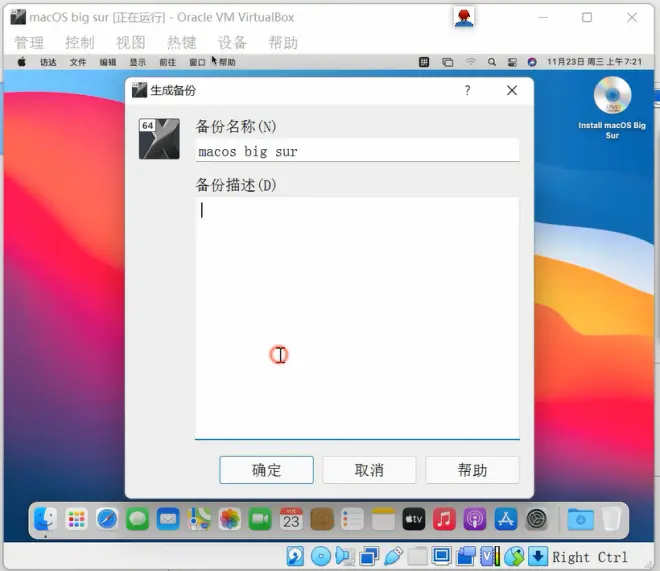
Task: Open the 管理 menu in VirtualBox
Action: click(29, 42)
